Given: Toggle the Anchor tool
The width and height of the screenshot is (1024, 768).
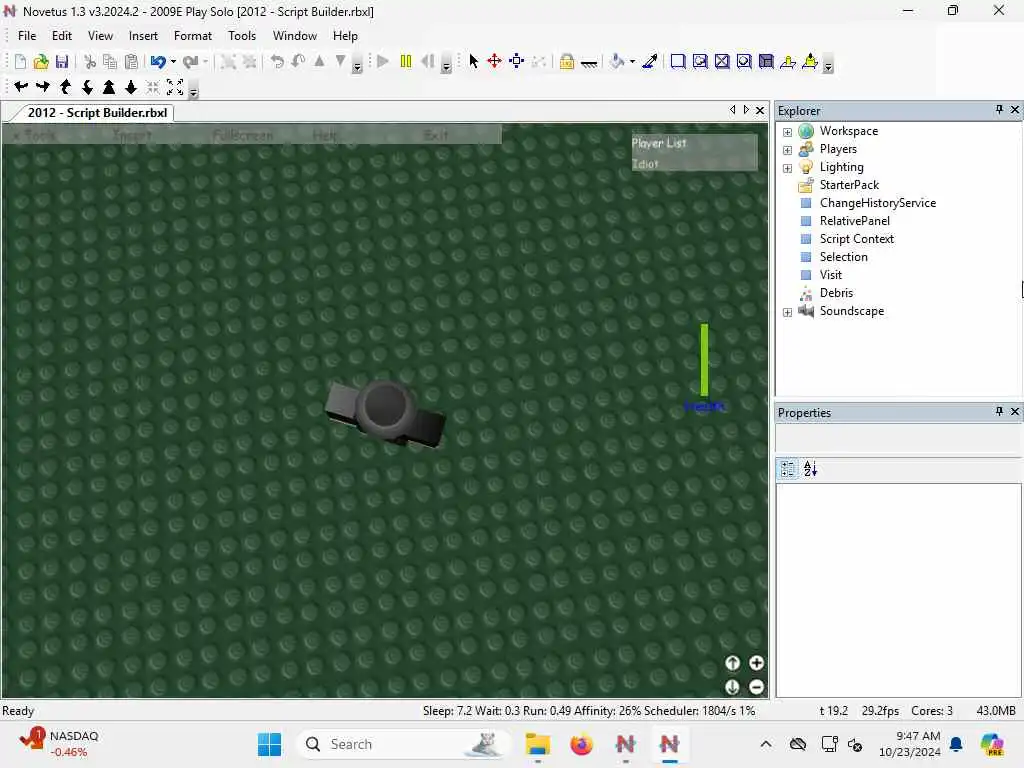Looking at the screenshot, I should 589,63.
